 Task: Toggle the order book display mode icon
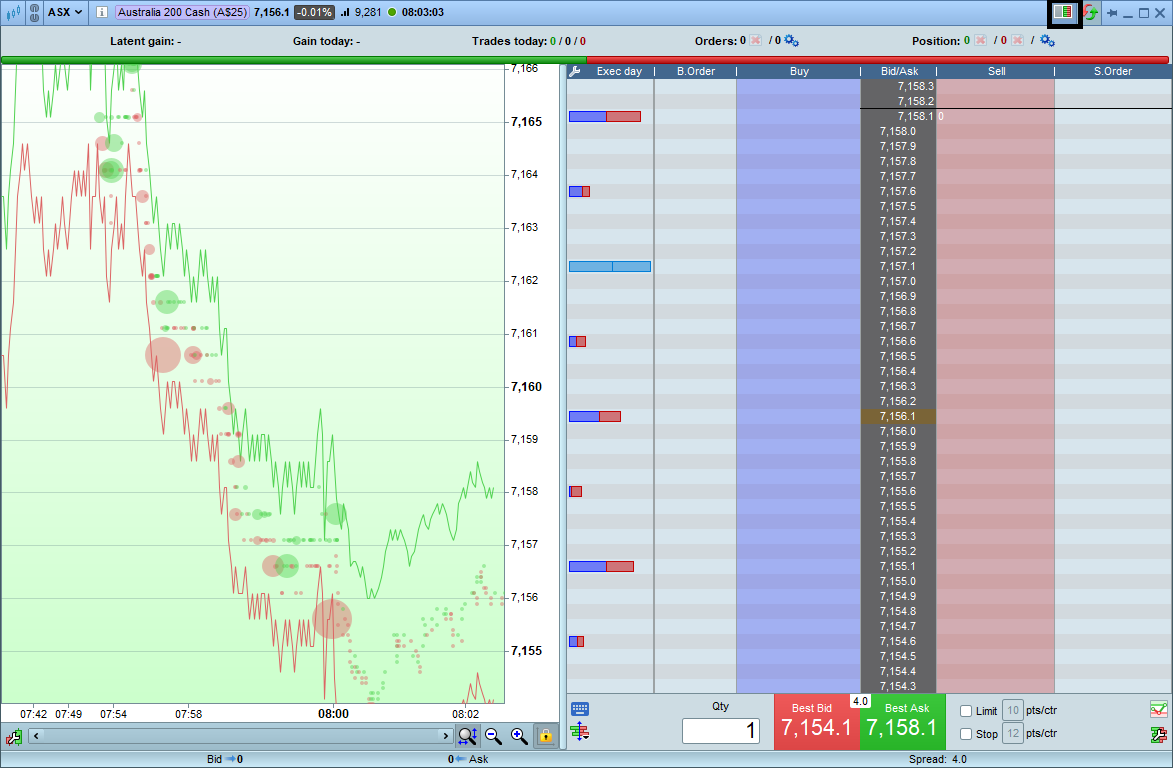tap(1063, 13)
